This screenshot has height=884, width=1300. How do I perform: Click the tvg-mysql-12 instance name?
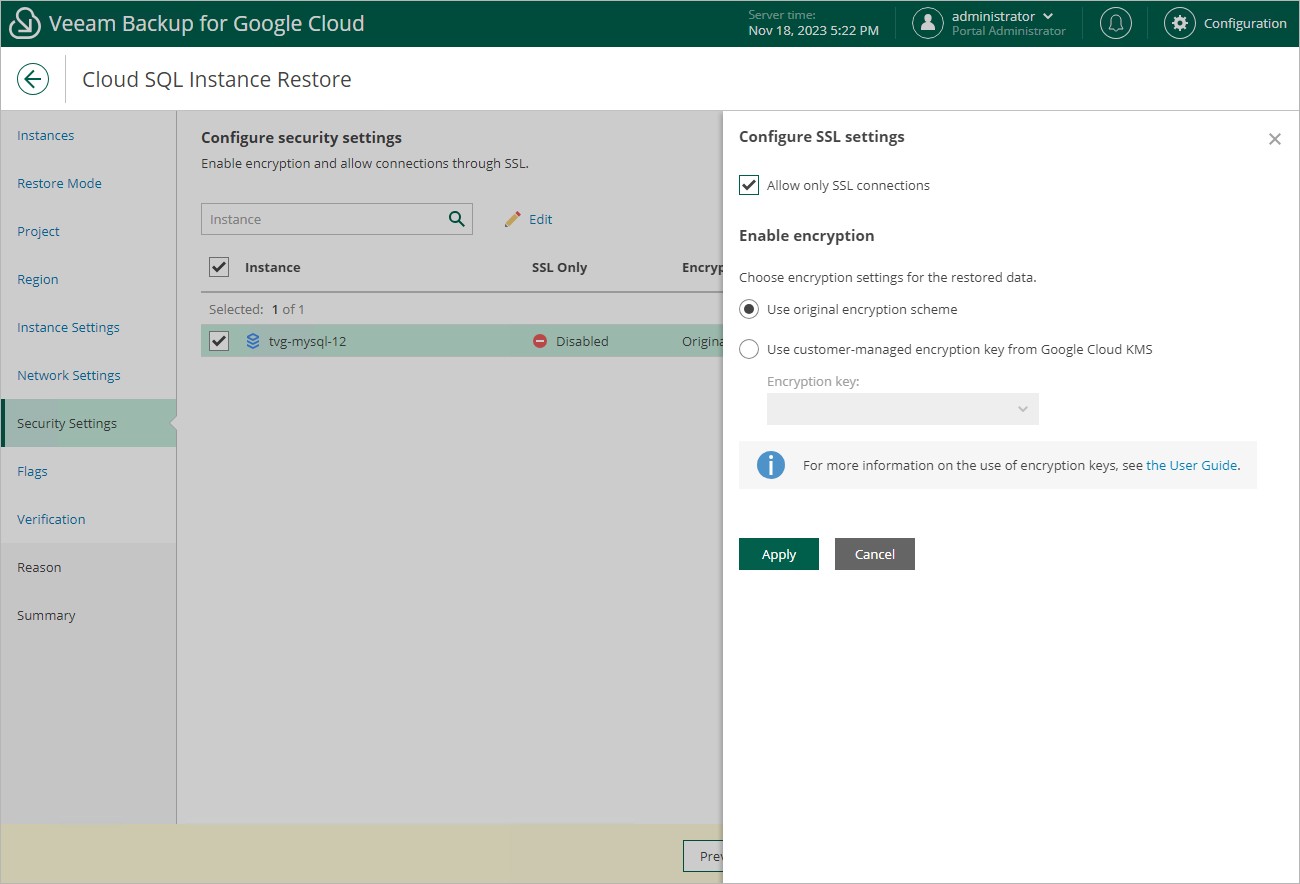tap(308, 341)
